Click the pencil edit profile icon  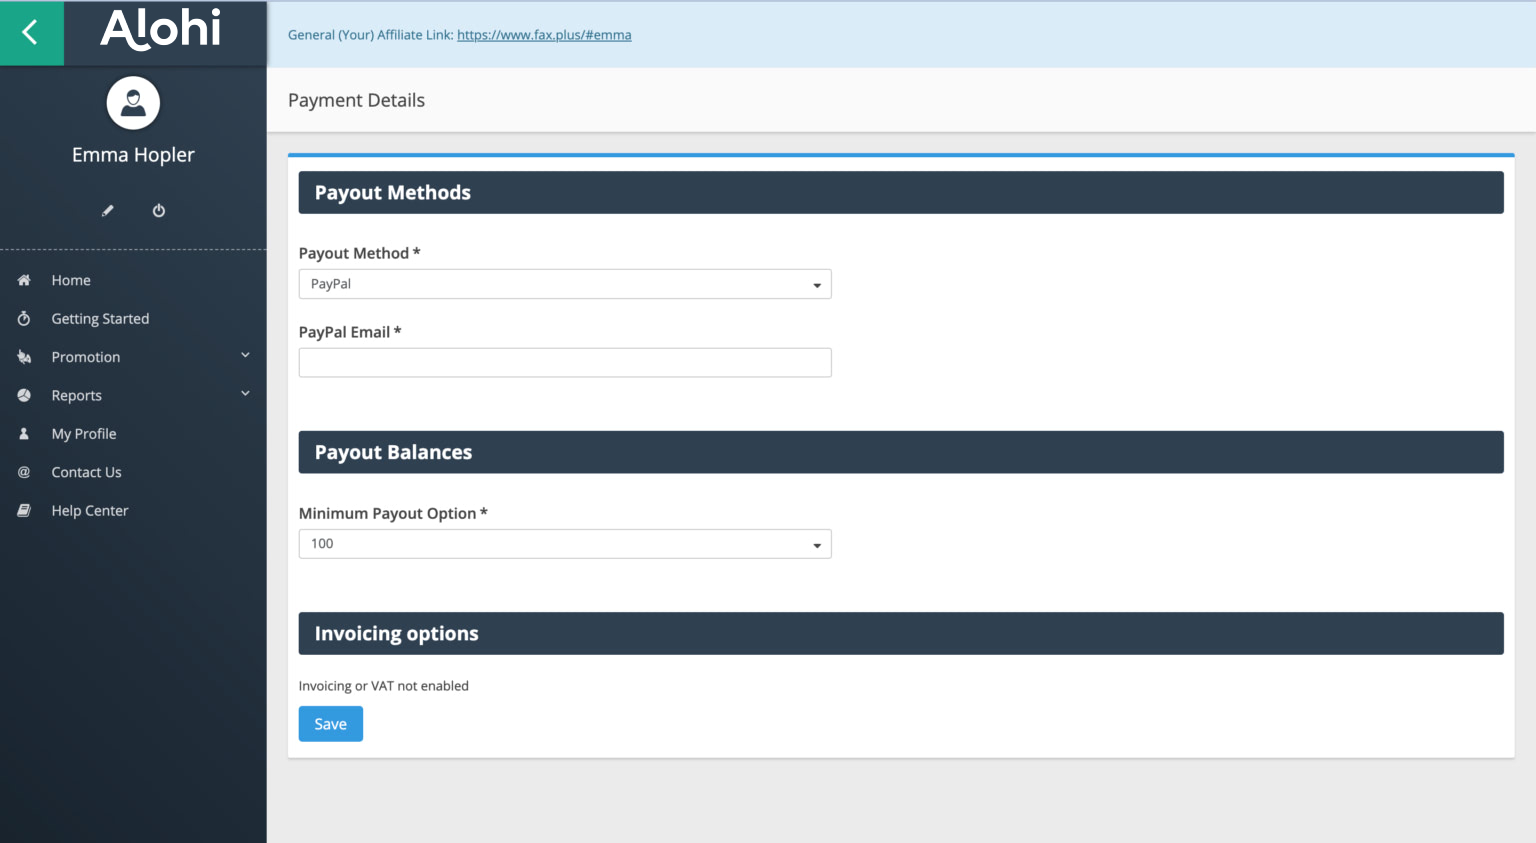(108, 211)
